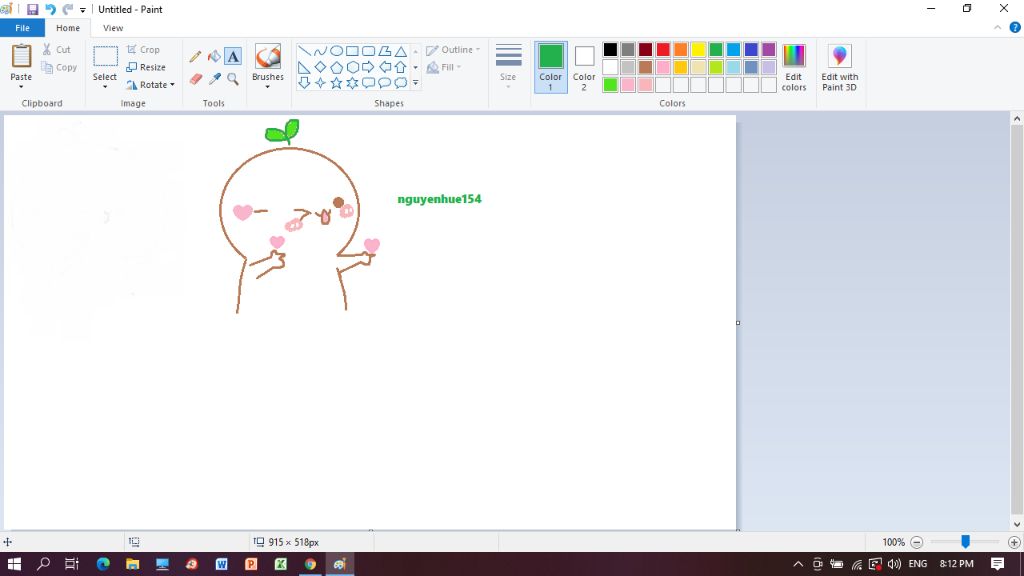
Task: Choose the Diamond shape
Action: tap(320, 67)
